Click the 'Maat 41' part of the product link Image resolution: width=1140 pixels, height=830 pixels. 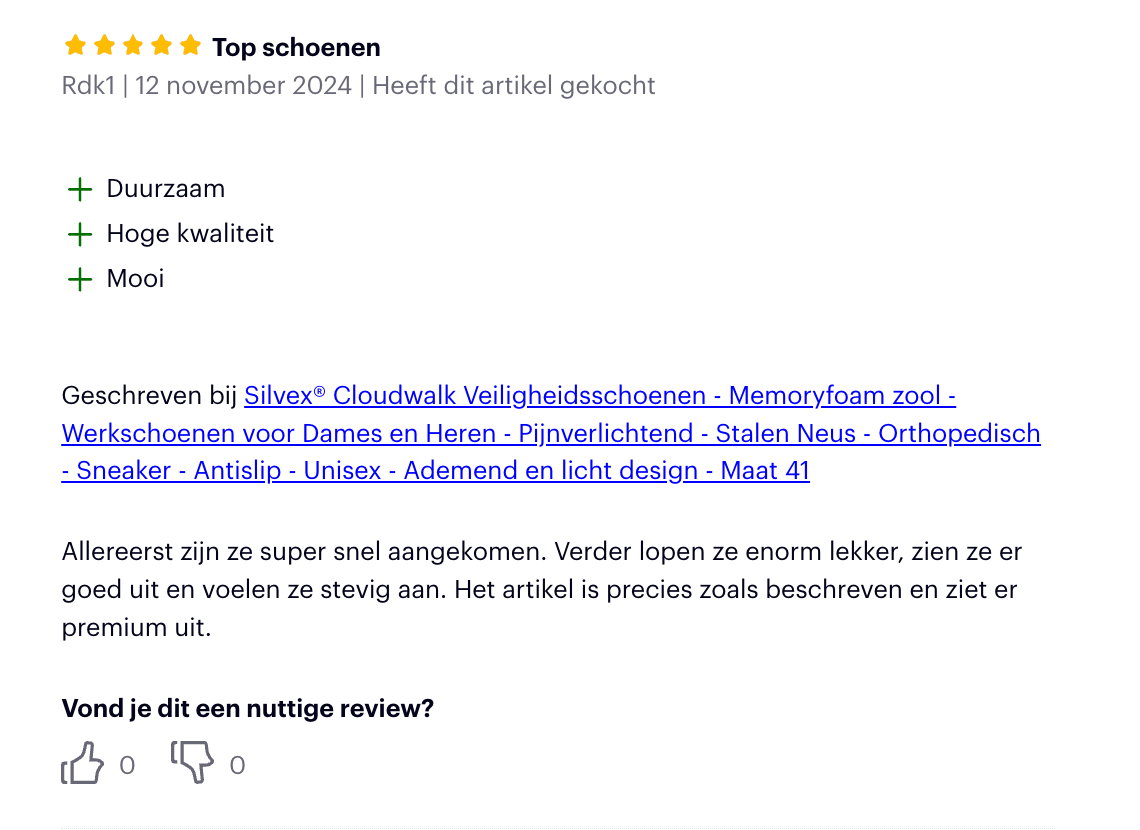point(765,471)
